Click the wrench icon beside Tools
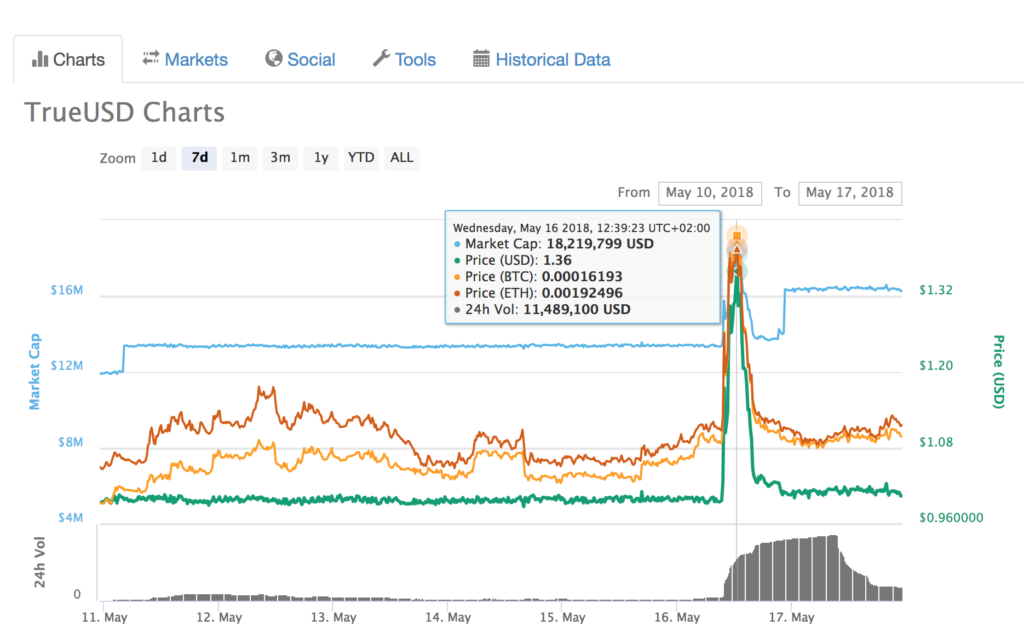This screenshot has width=1024, height=638. pos(381,58)
